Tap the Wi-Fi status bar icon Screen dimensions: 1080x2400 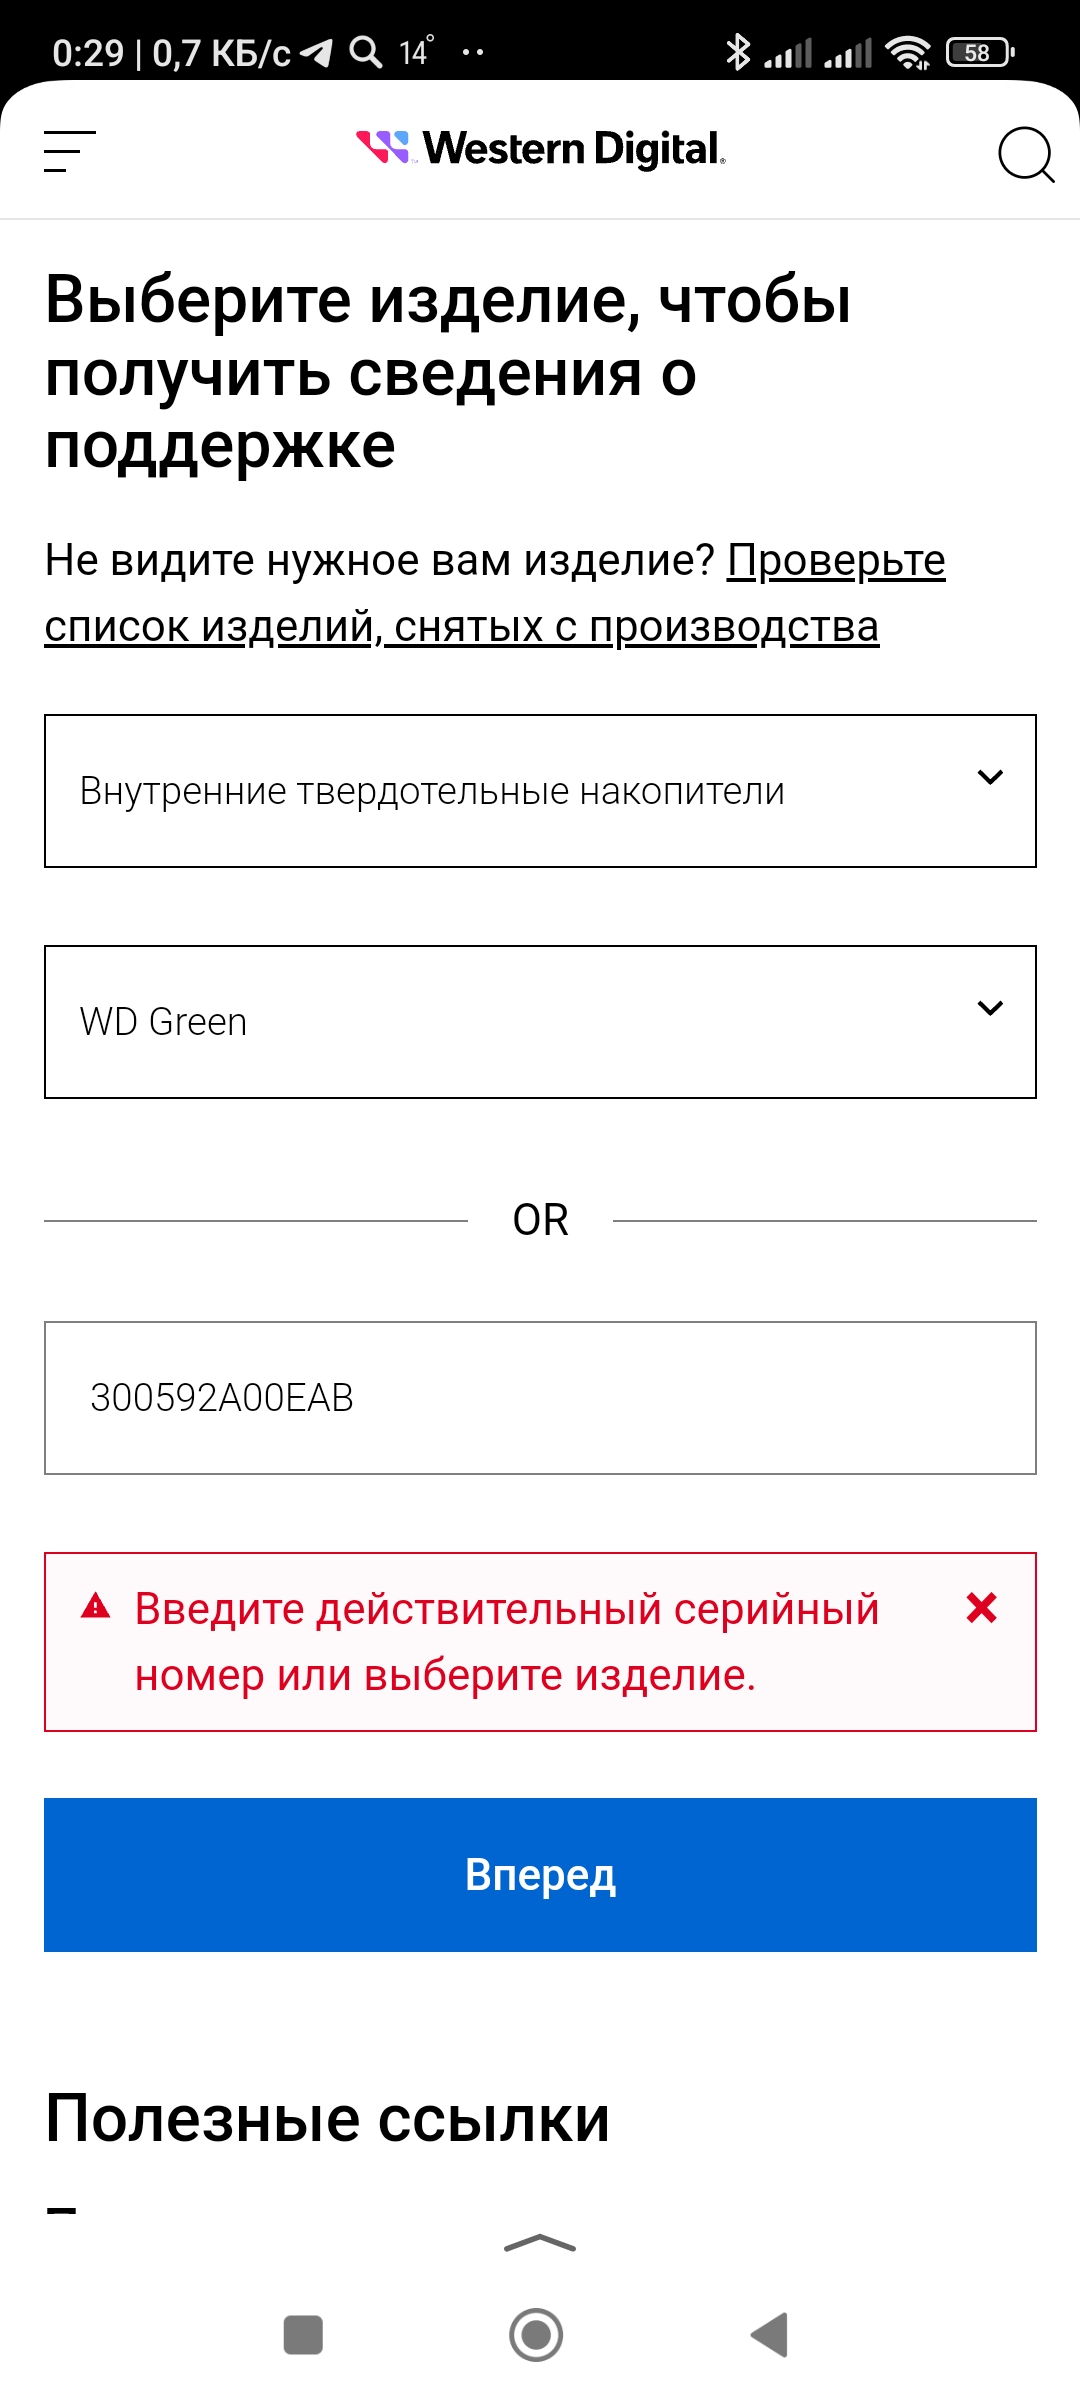908,52
